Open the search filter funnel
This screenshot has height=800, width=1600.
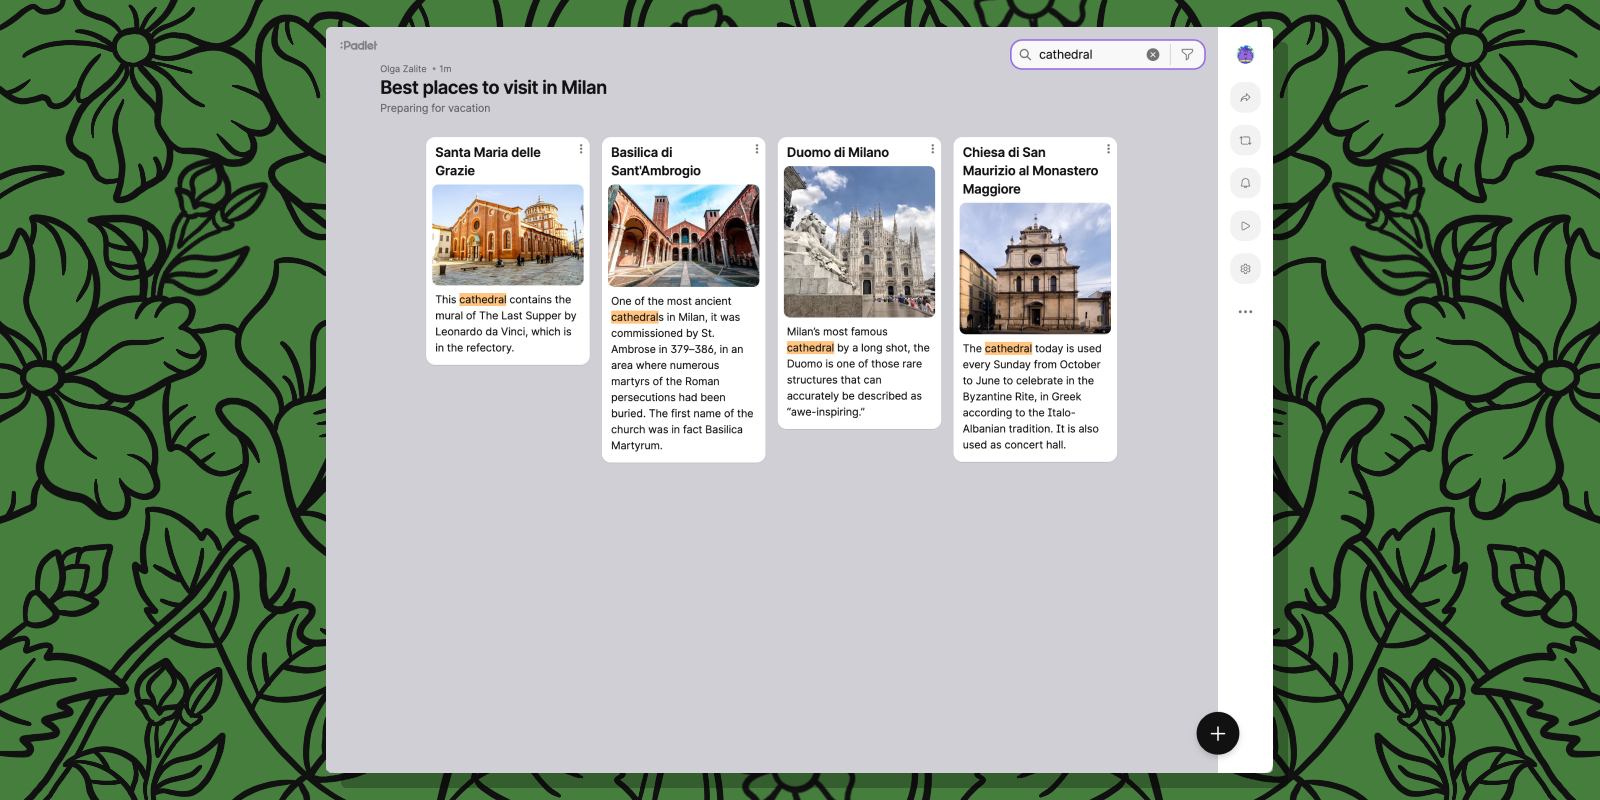[1187, 55]
